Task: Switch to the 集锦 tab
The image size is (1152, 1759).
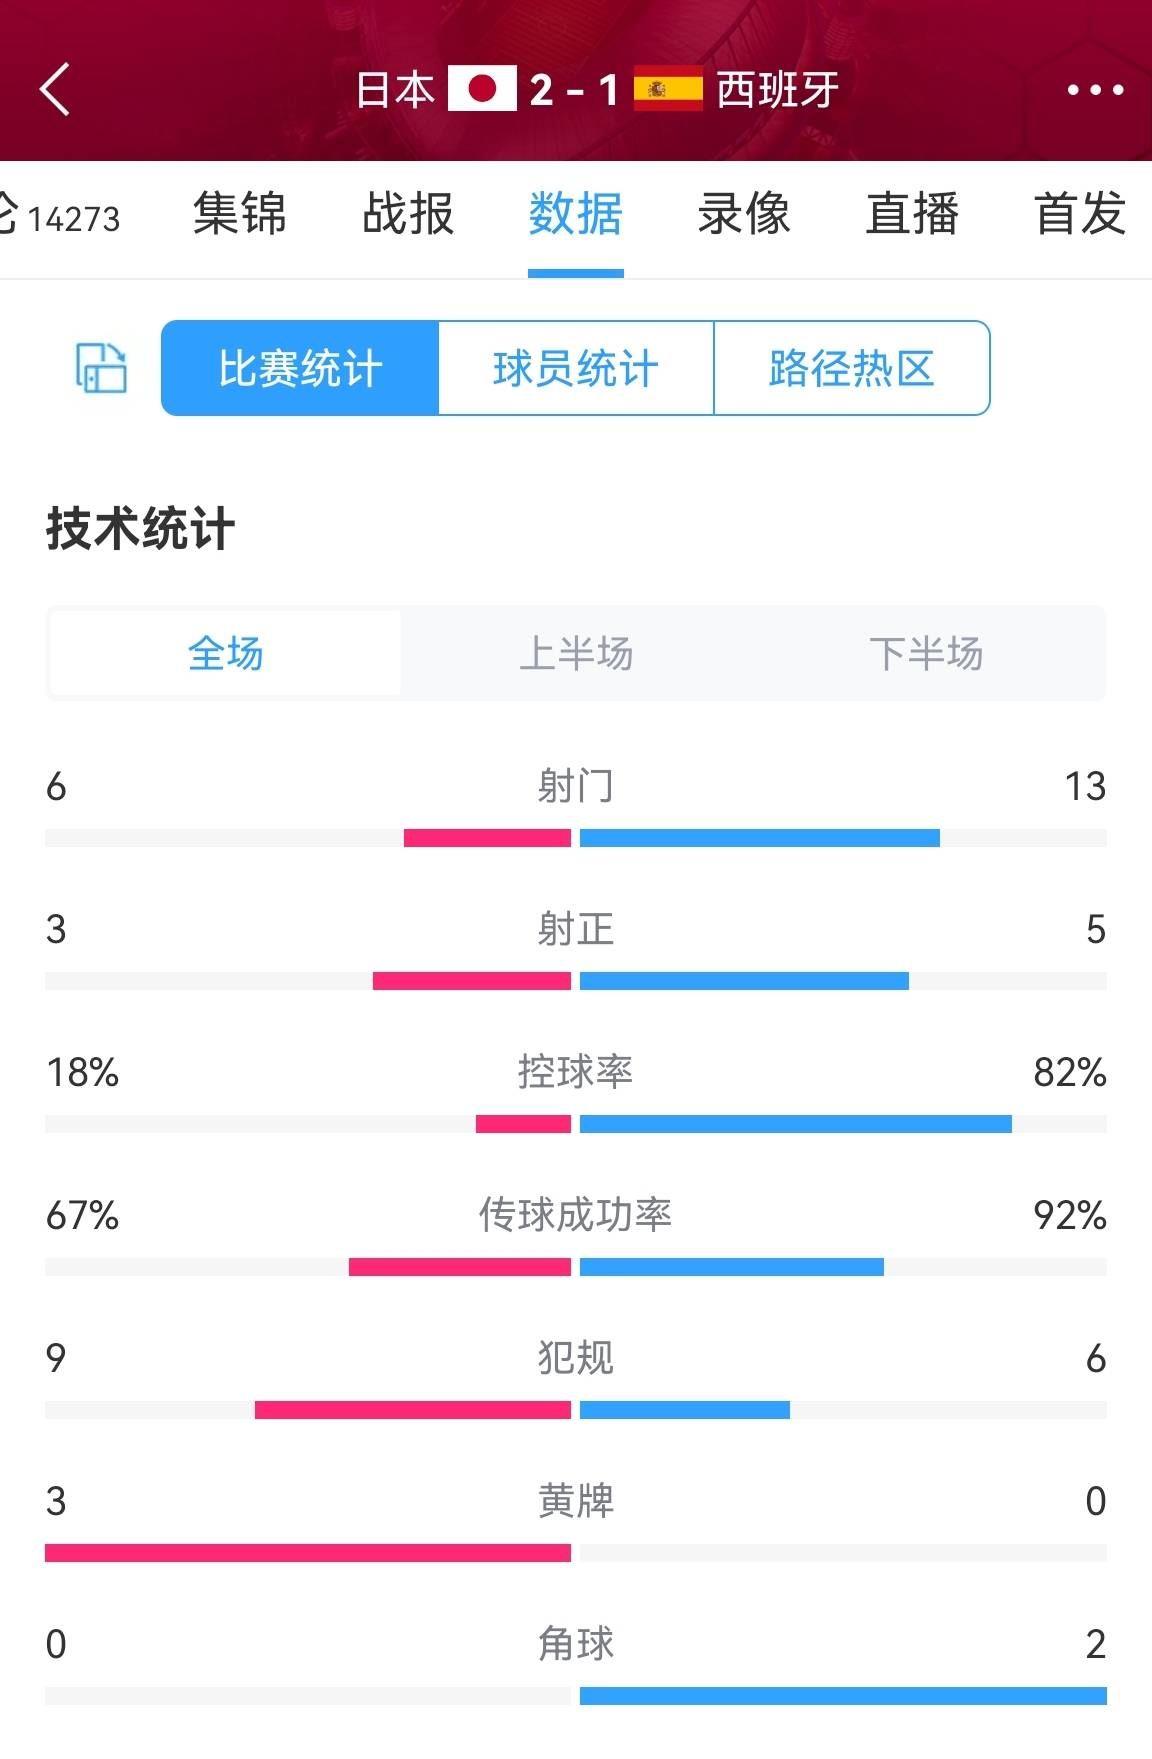Action: click(240, 214)
